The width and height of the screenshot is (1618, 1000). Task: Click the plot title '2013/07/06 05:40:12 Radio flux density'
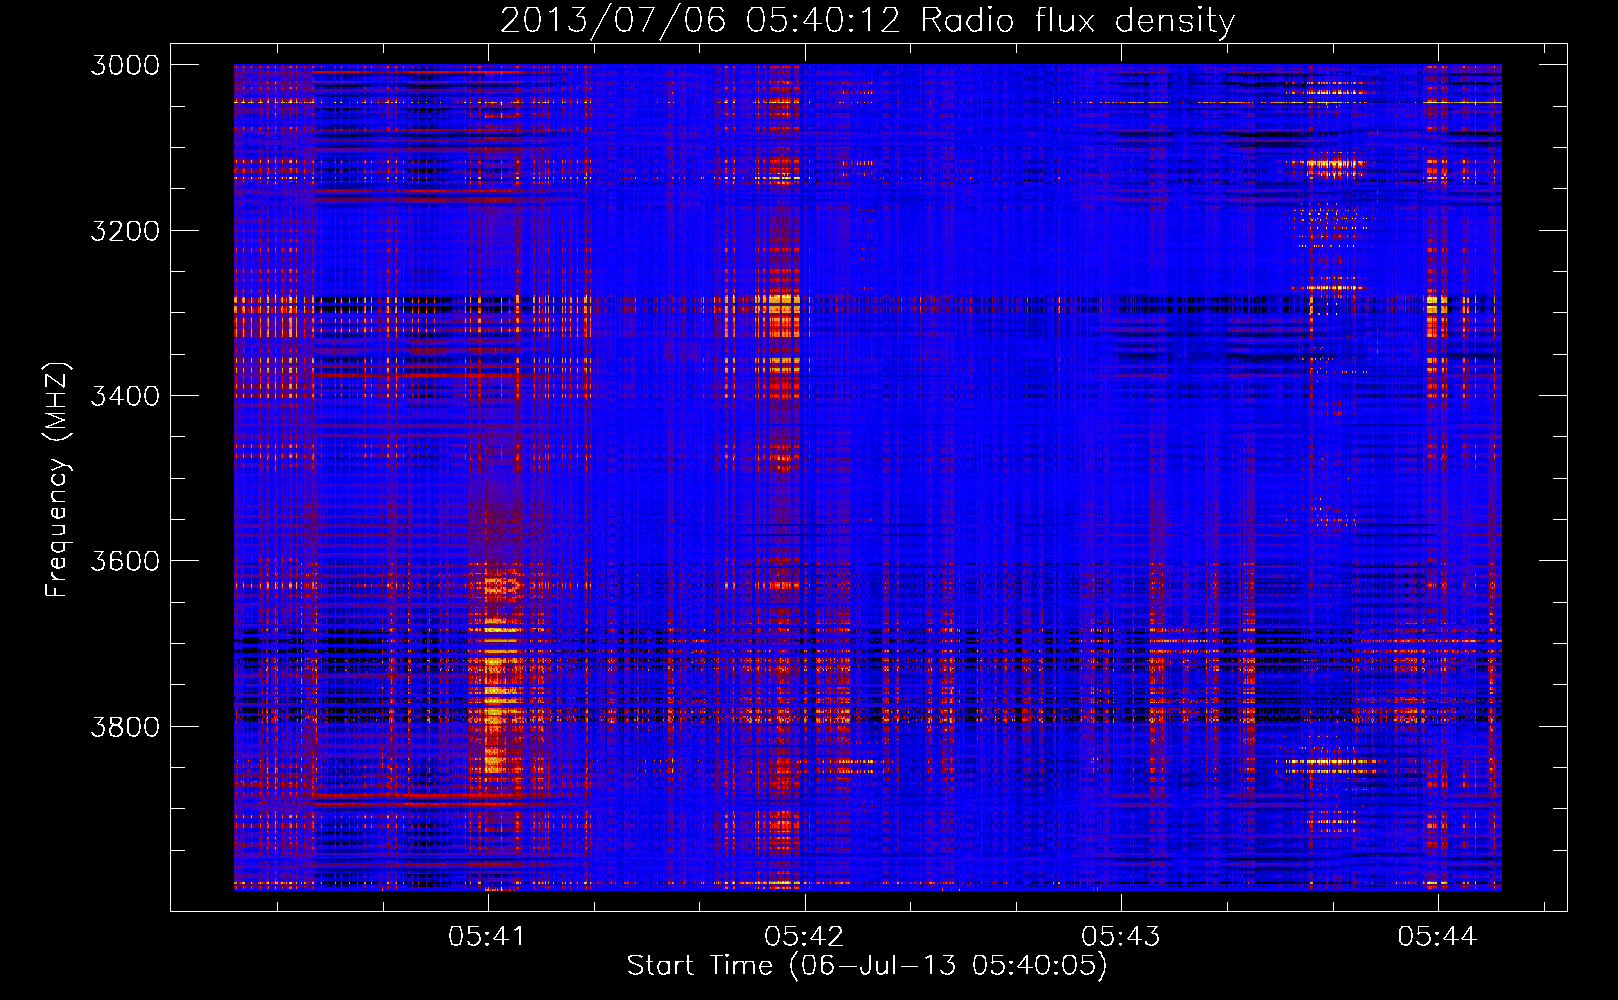click(867, 20)
